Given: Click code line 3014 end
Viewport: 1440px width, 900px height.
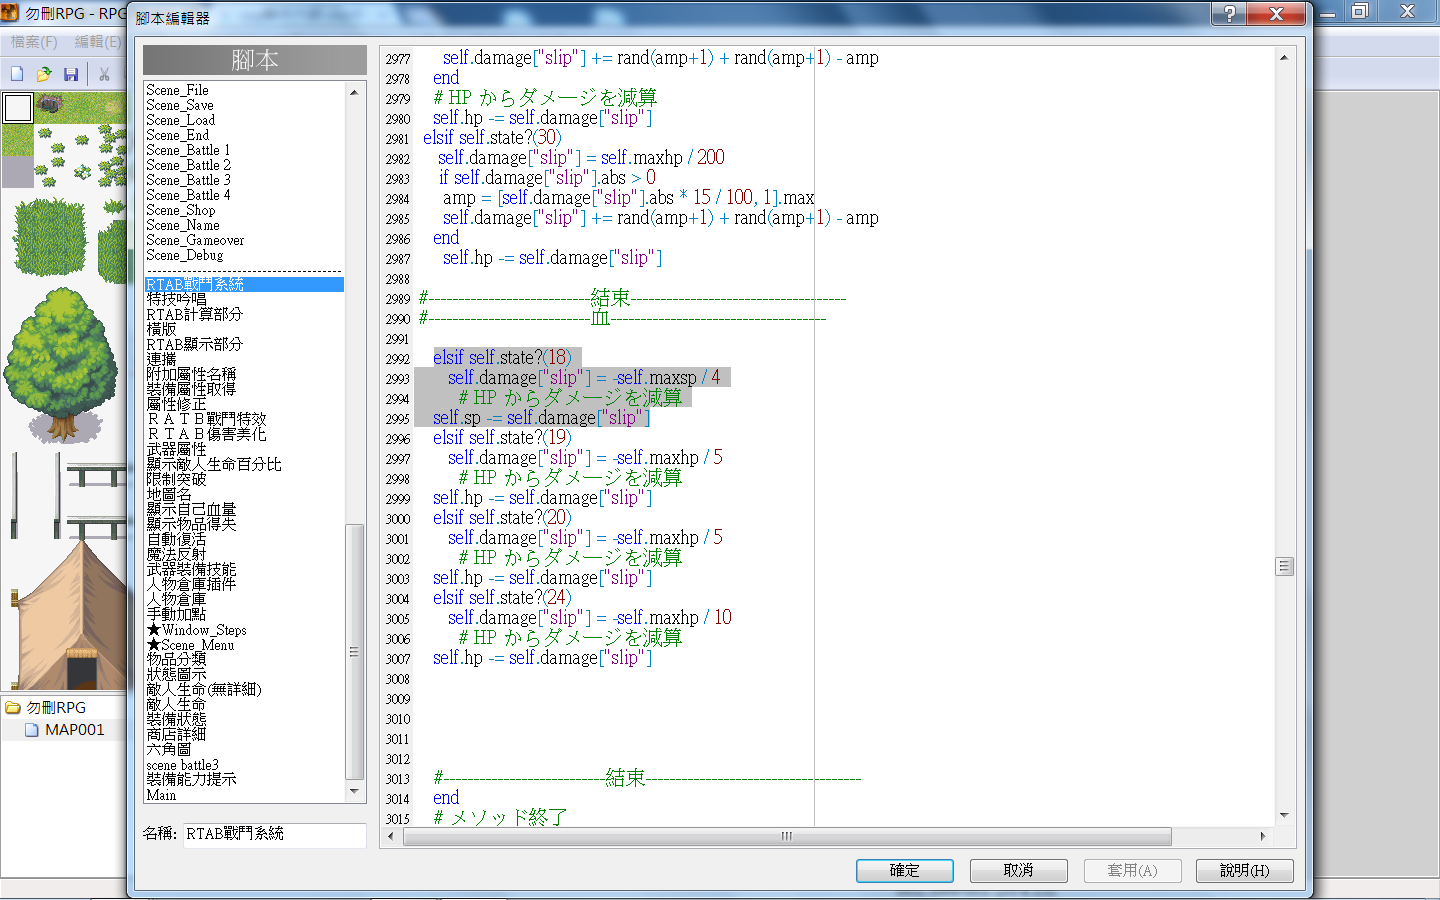Looking at the screenshot, I should click(x=446, y=798).
